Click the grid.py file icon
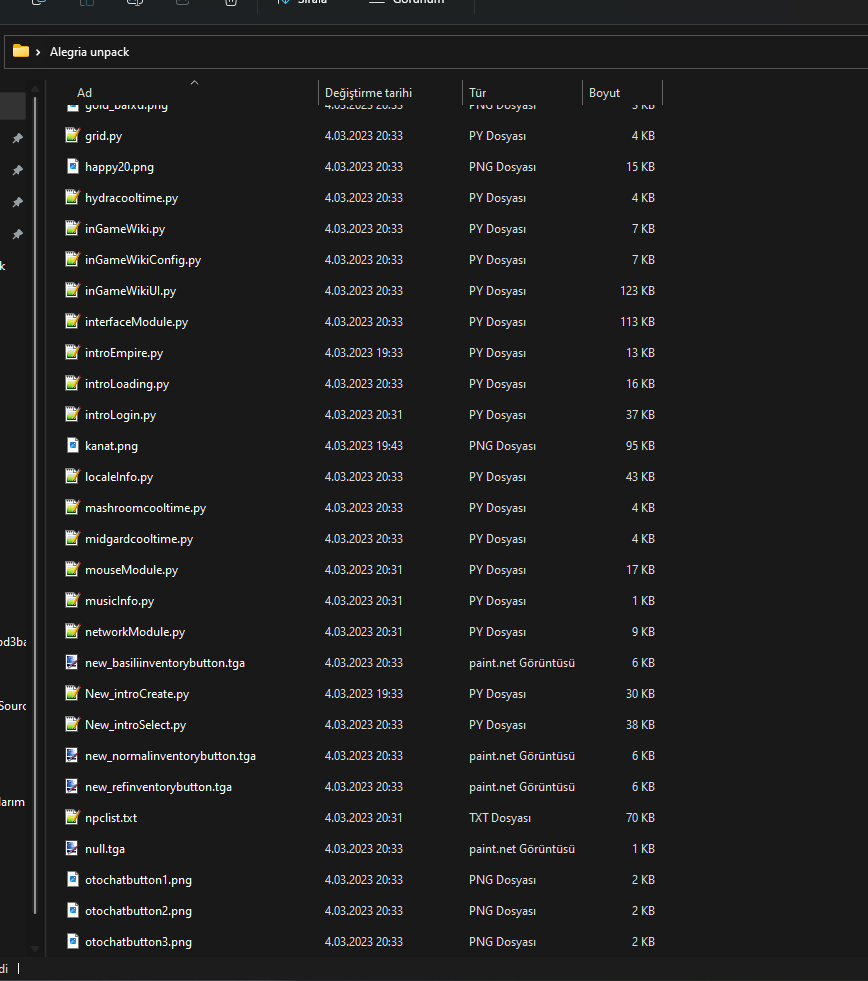The image size is (868, 981). tap(73, 135)
